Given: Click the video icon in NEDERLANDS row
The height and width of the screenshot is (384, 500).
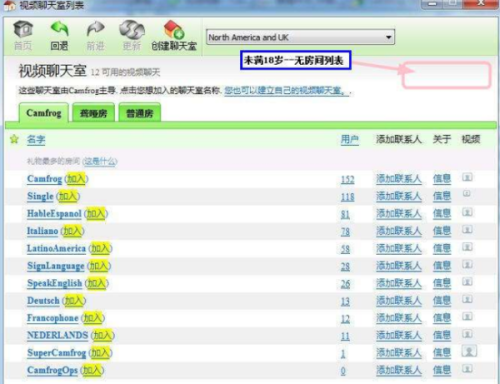Looking at the screenshot, I should click(467, 334).
